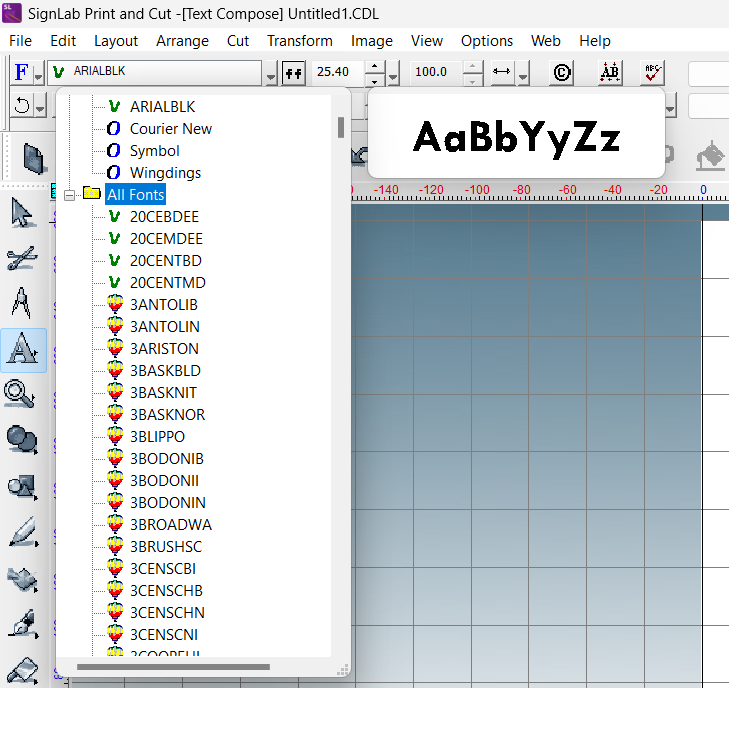Open the View menu
The width and height of the screenshot is (729, 740).
427,41
